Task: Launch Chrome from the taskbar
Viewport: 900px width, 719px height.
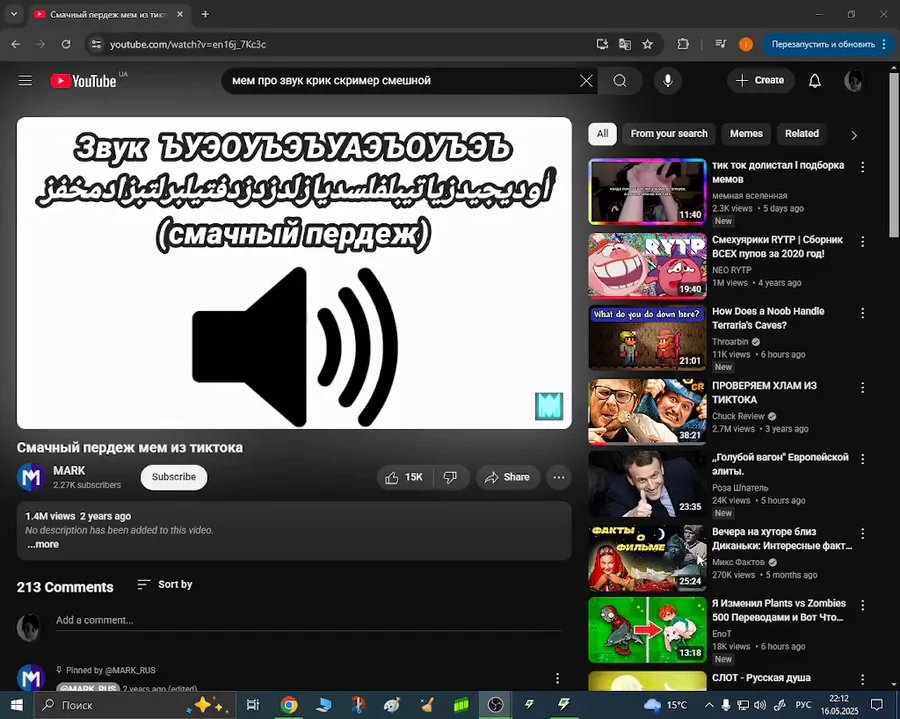Action: pos(289,705)
